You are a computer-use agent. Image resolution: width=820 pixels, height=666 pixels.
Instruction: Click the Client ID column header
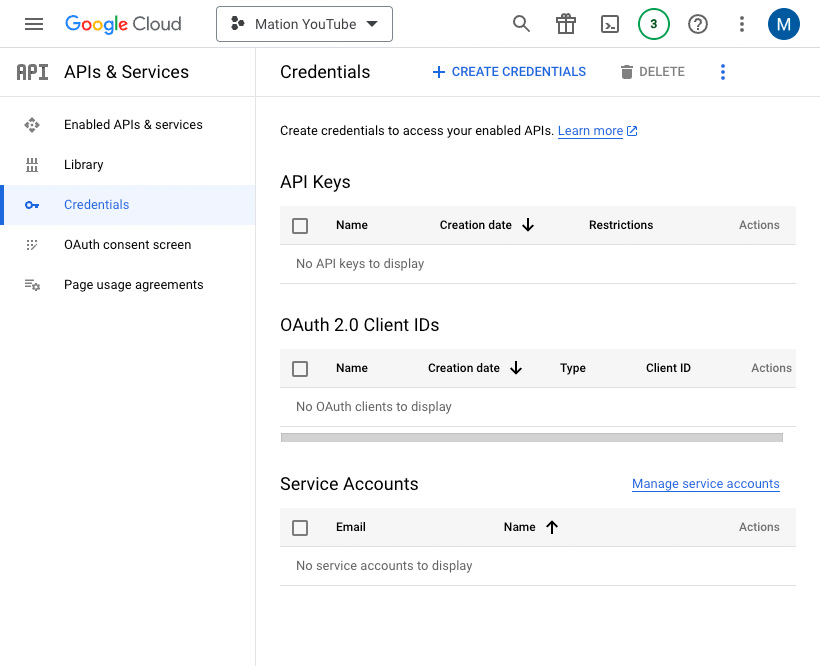coord(668,368)
